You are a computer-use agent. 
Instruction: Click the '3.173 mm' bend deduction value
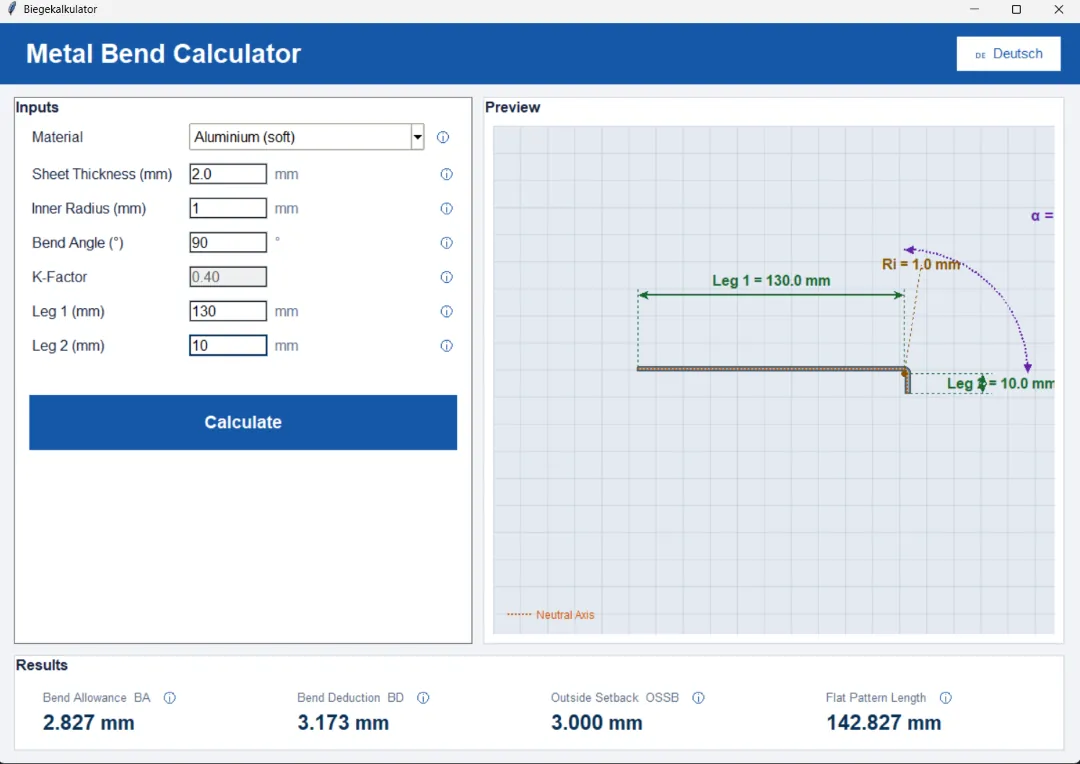coord(343,723)
